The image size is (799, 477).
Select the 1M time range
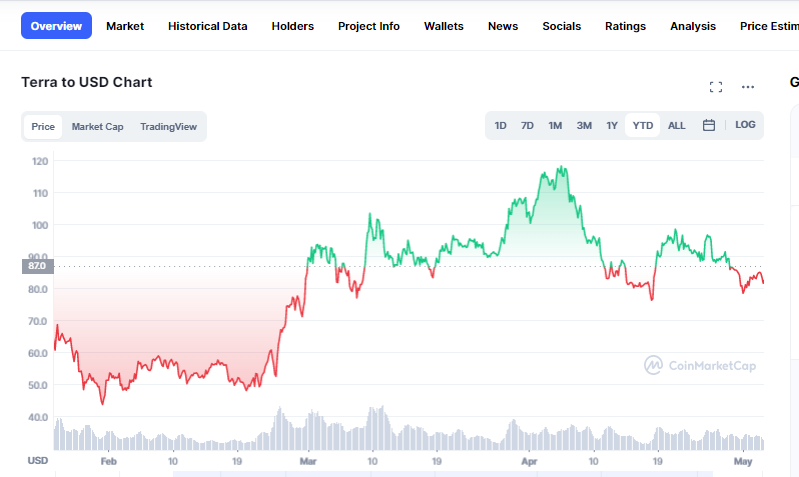tap(555, 125)
